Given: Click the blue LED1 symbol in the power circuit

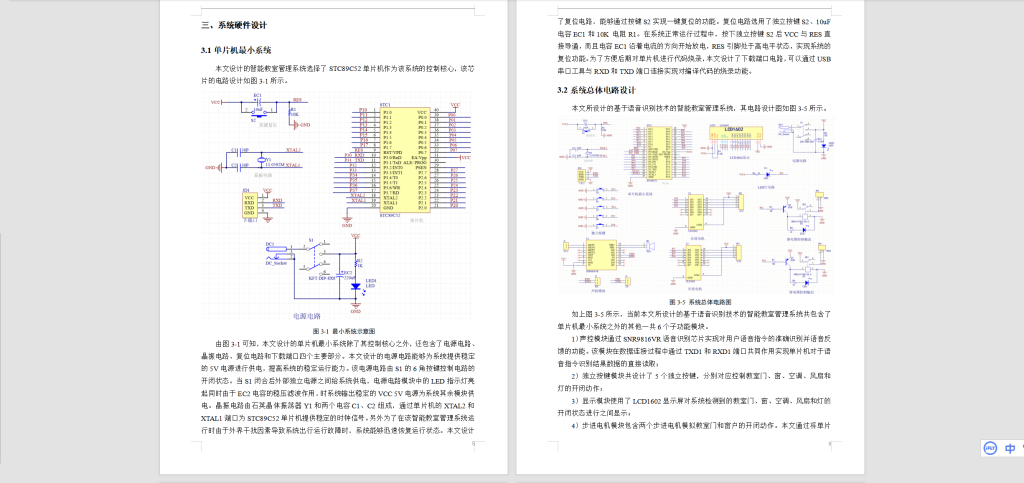Looking at the screenshot, I should coord(355,286).
